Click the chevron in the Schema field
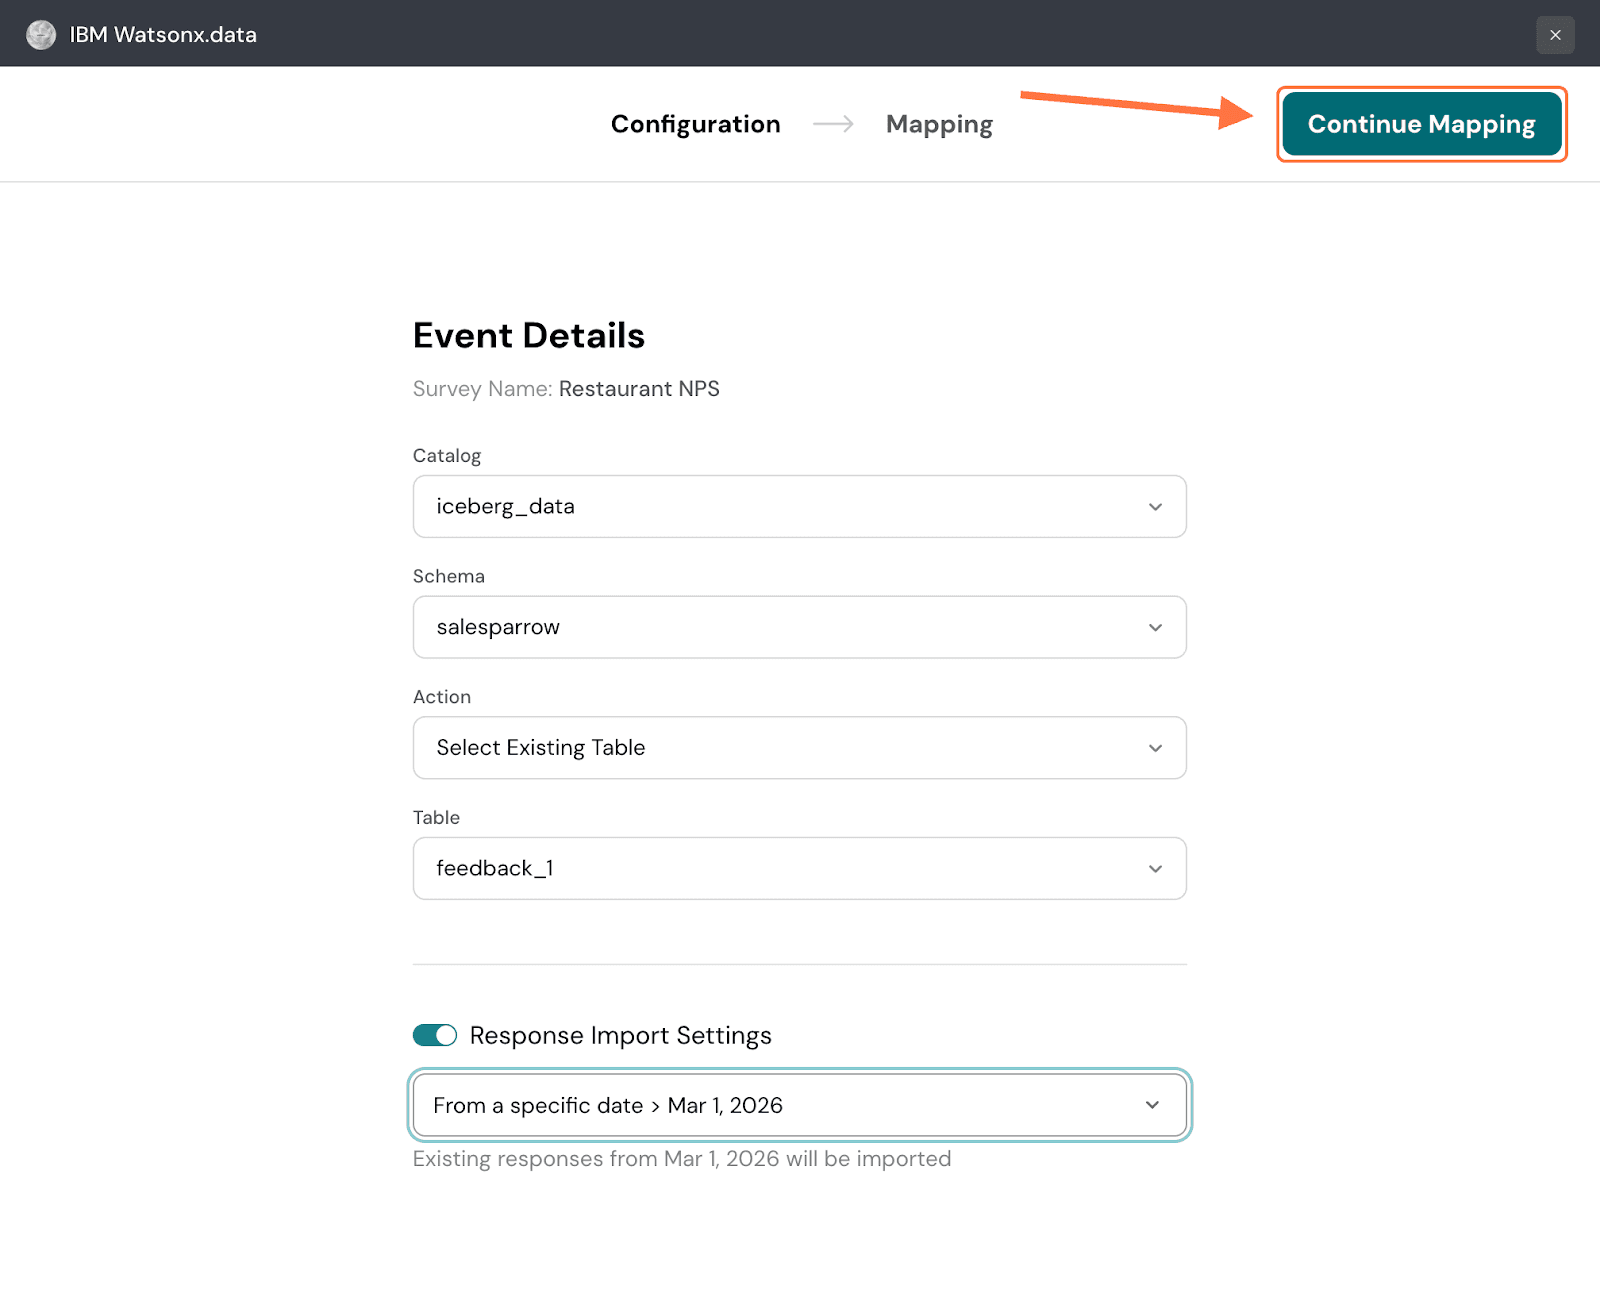 pyautogui.click(x=1155, y=628)
